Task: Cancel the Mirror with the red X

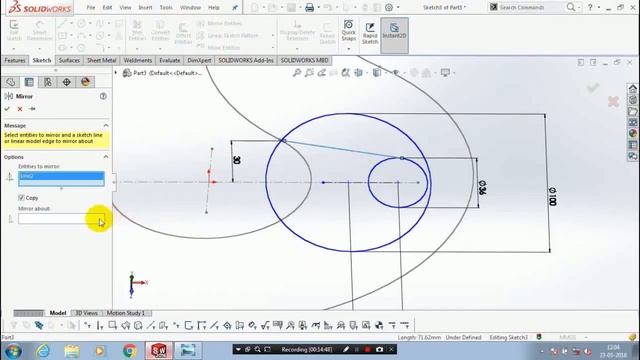Action: [20, 109]
